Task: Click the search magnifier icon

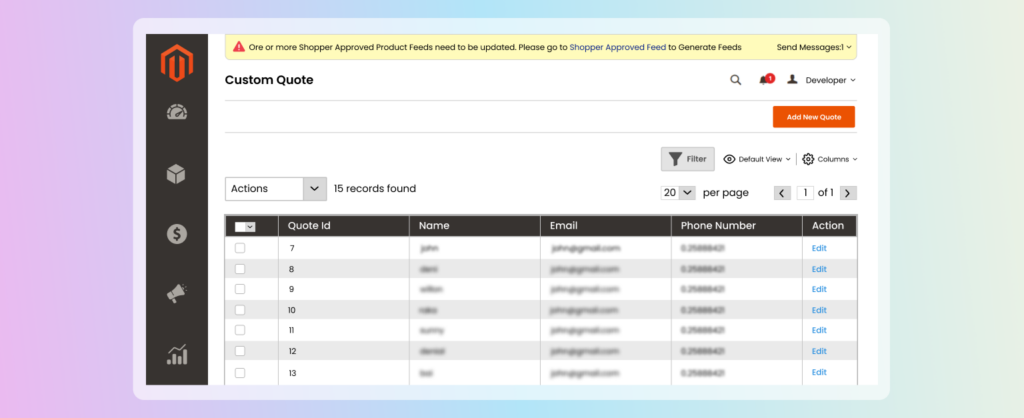Action: coord(735,80)
